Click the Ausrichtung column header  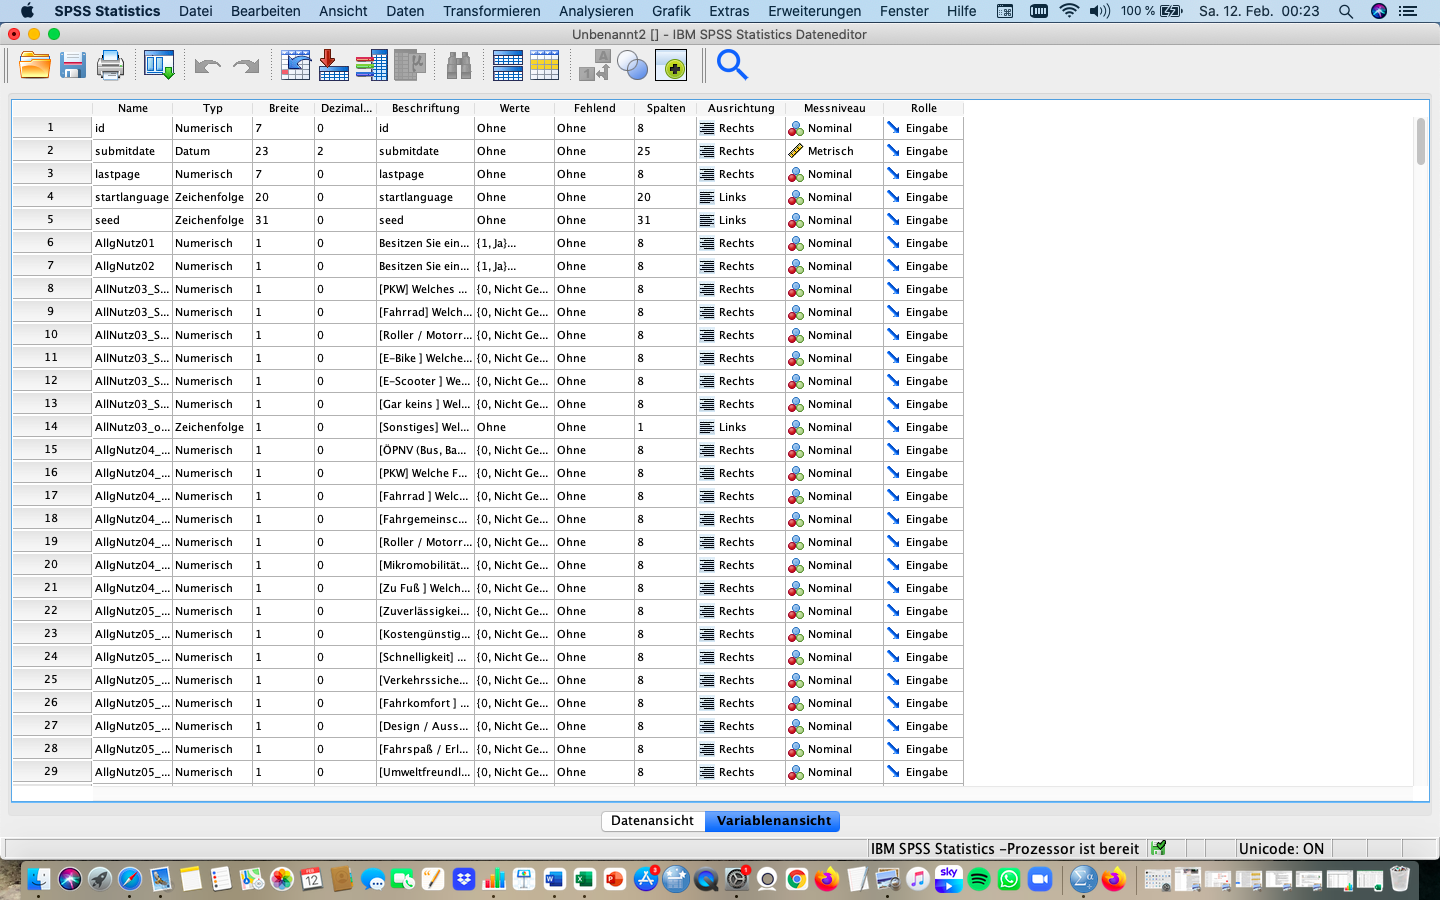tap(741, 108)
